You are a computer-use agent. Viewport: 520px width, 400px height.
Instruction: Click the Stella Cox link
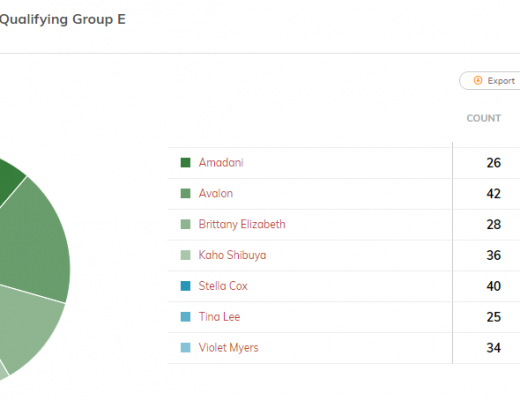pyautogui.click(x=223, y=286)
